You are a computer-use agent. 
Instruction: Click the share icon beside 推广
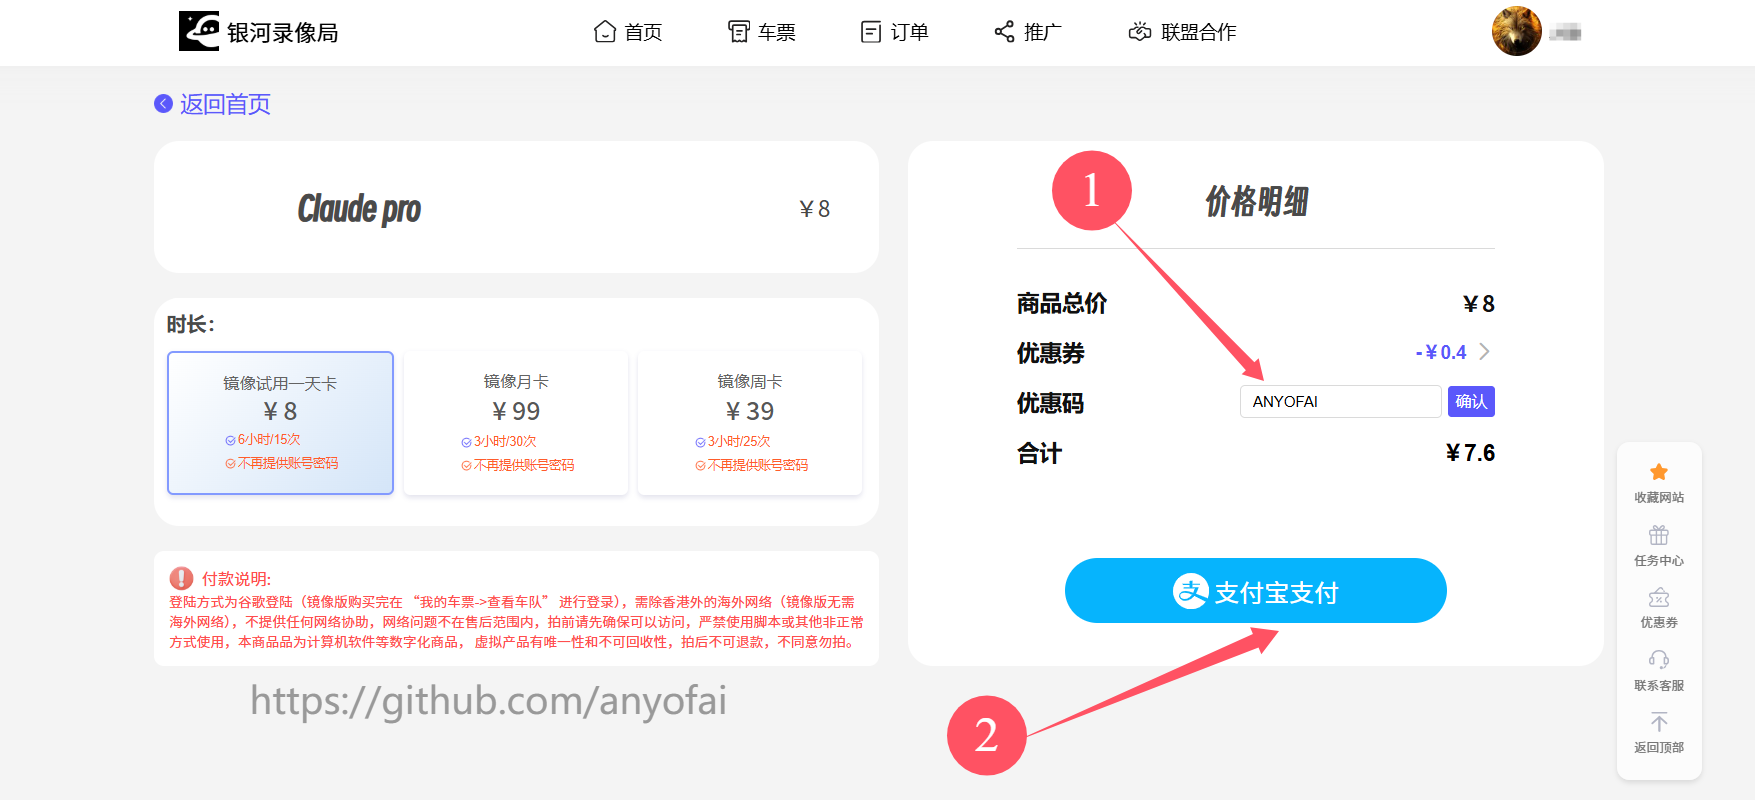click(1004, 32)
